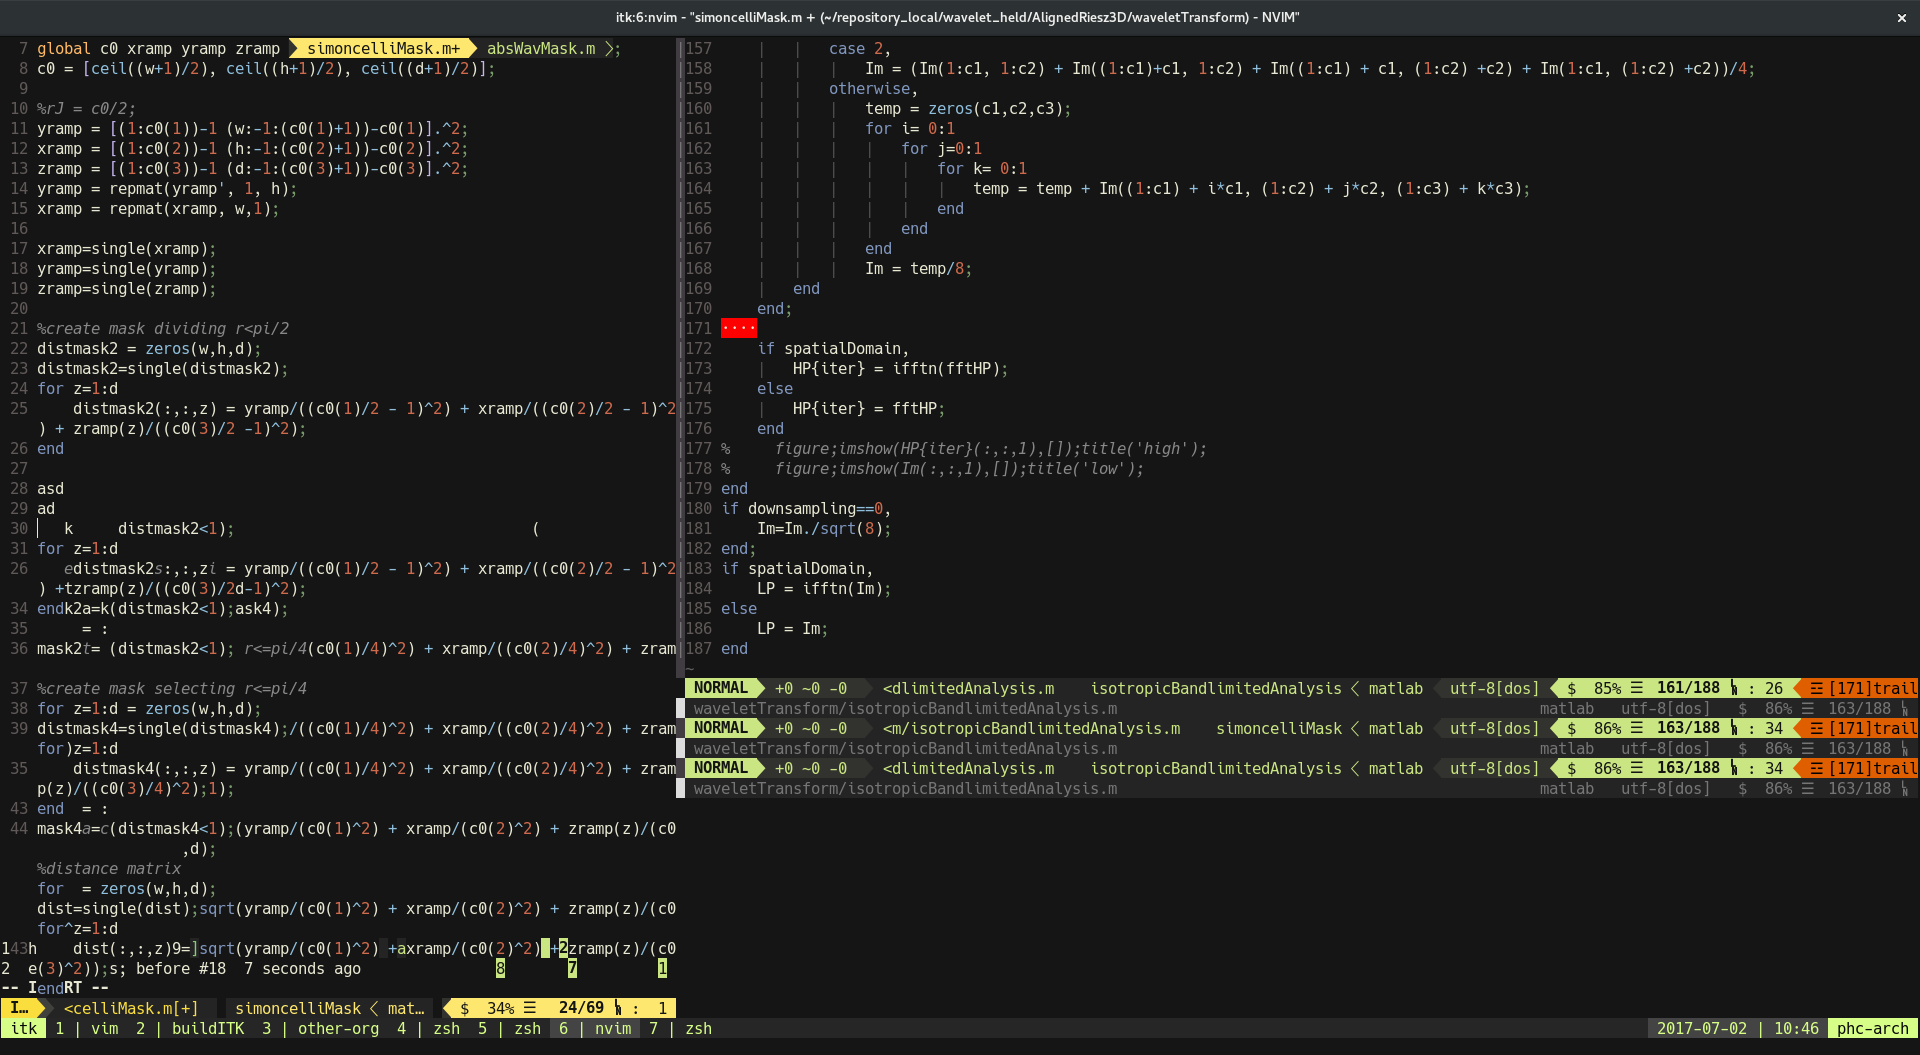Viewport: 1920px width, 1055px height.
Task: Click 'if spatialDomain,' on line 172
Action: coord(833,348)
